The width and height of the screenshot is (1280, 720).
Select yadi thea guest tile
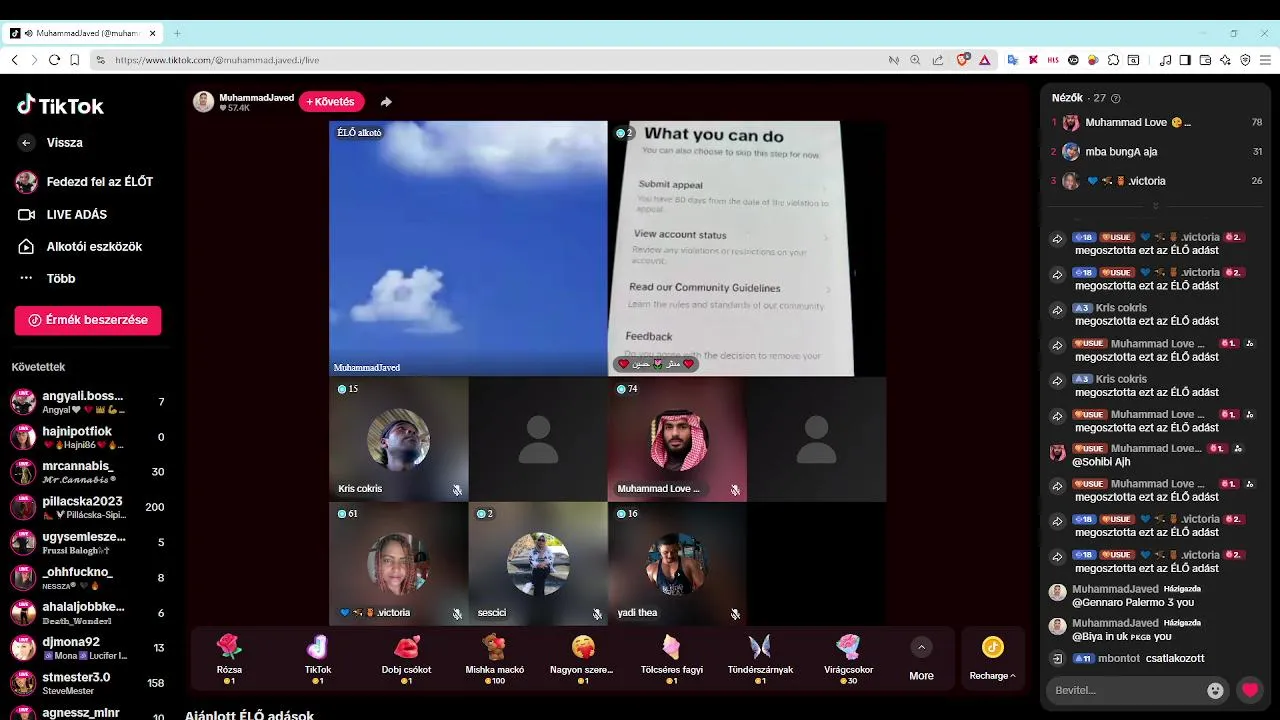(677, 564)
